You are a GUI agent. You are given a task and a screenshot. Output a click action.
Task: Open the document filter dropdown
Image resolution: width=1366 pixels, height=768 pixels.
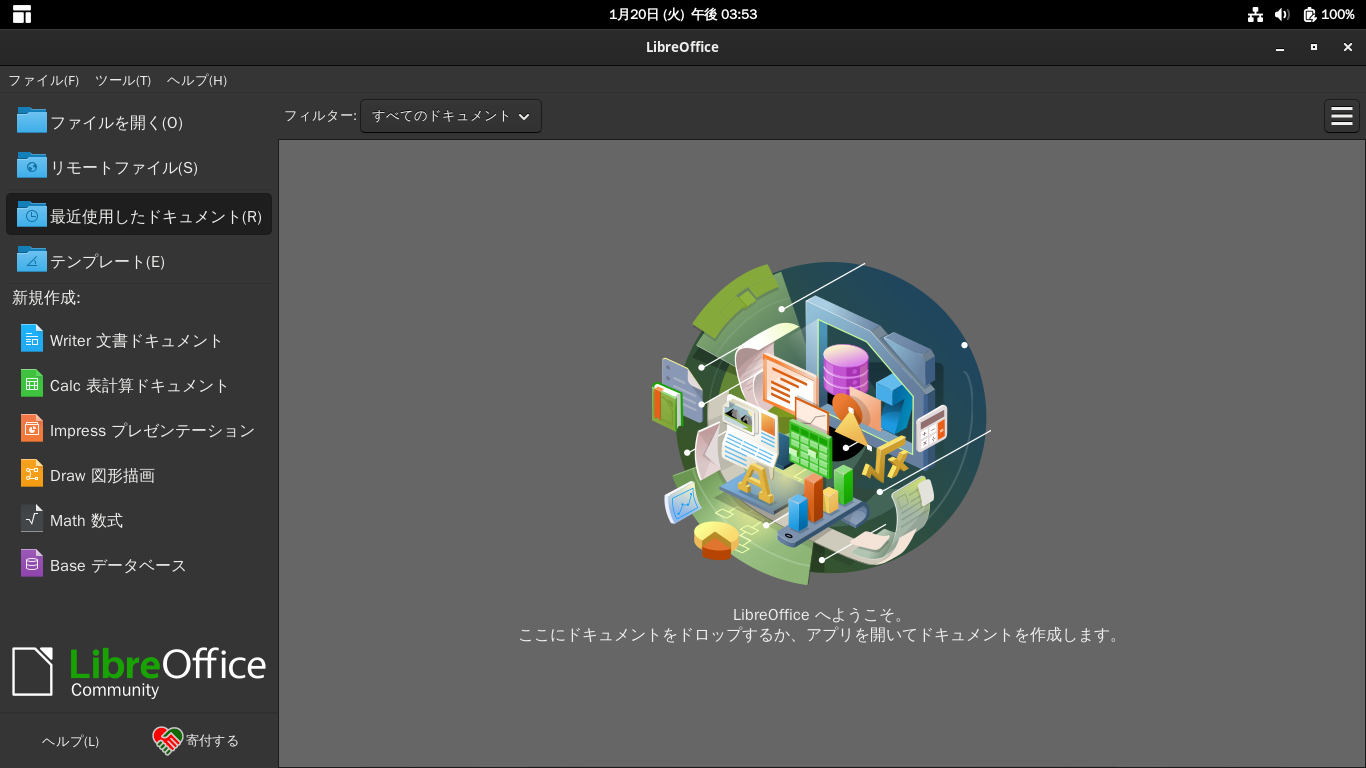(x=450, y=115)
